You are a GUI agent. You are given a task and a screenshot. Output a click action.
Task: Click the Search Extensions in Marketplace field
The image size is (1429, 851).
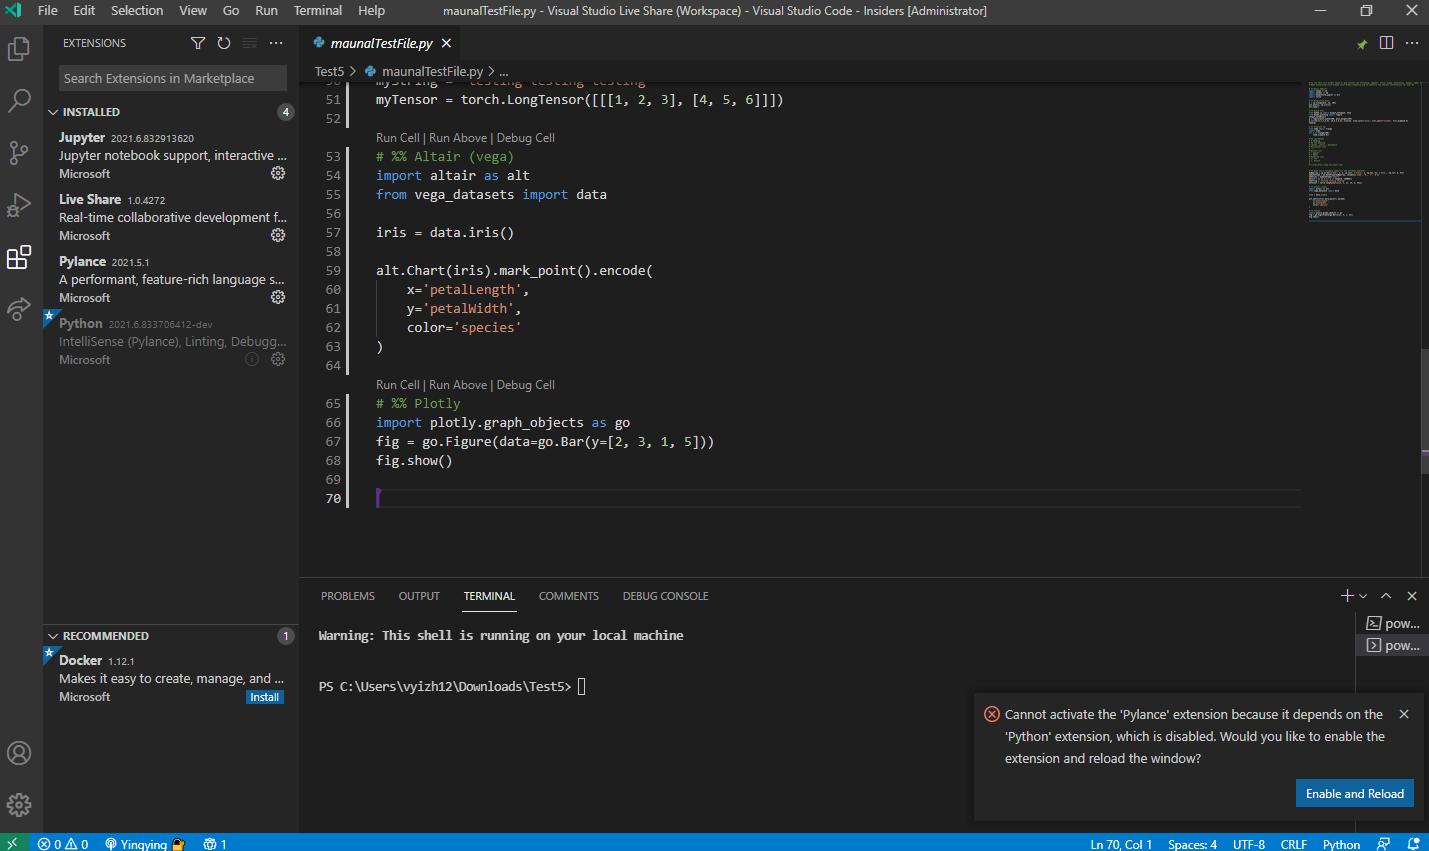(172, 77)
